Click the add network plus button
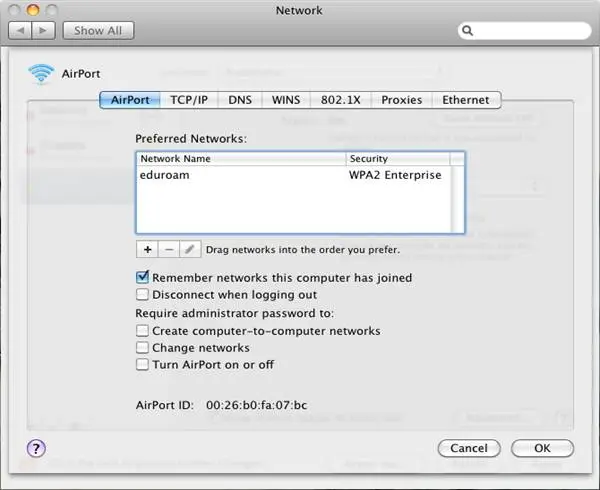This screenshot has width=600, height=490. pos(147,248)
